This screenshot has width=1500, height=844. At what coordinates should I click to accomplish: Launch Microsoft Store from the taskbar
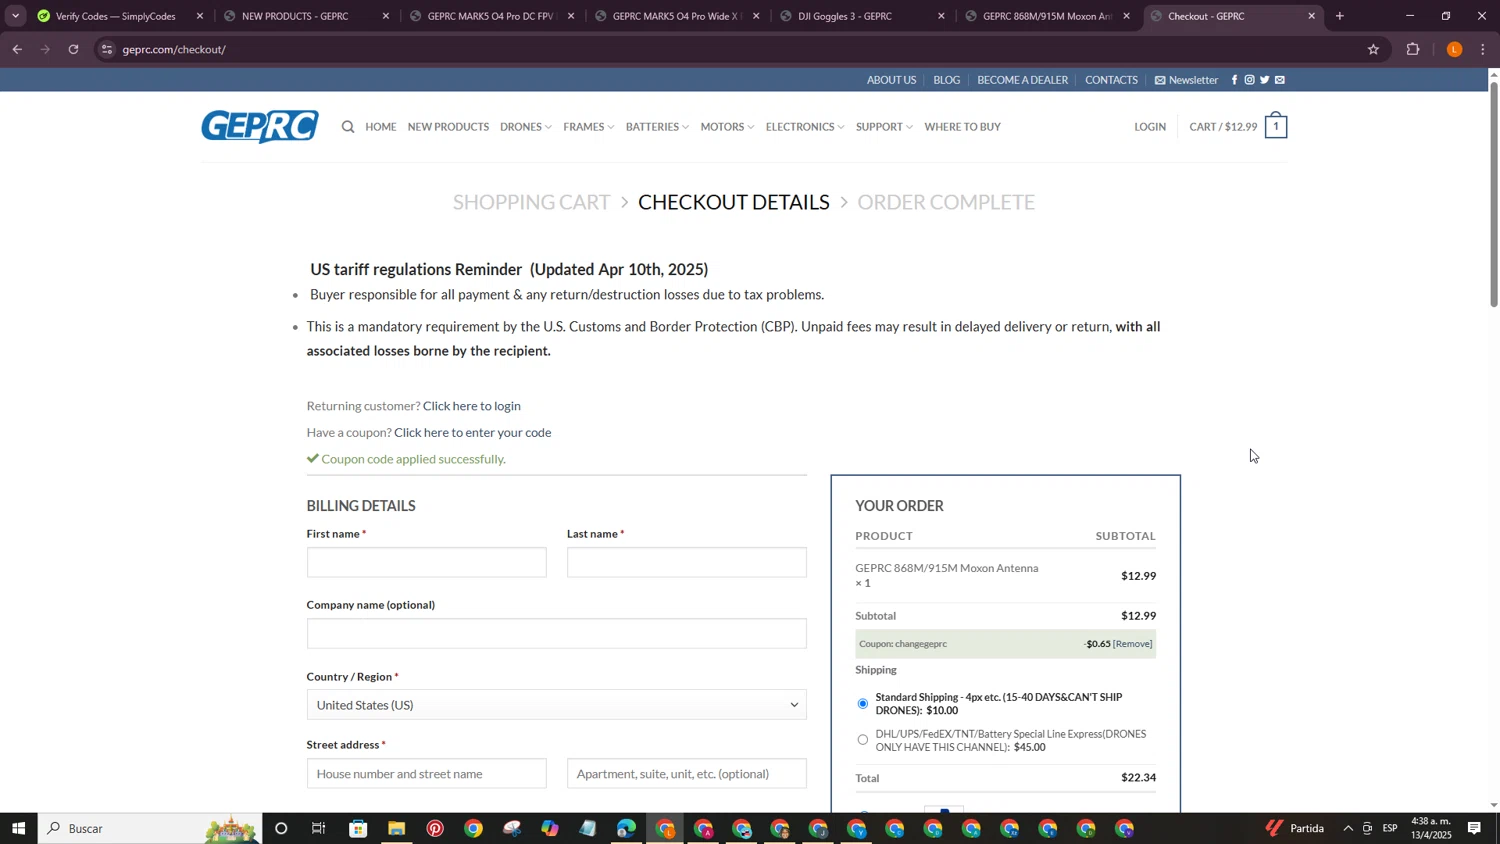coord(358,829)
